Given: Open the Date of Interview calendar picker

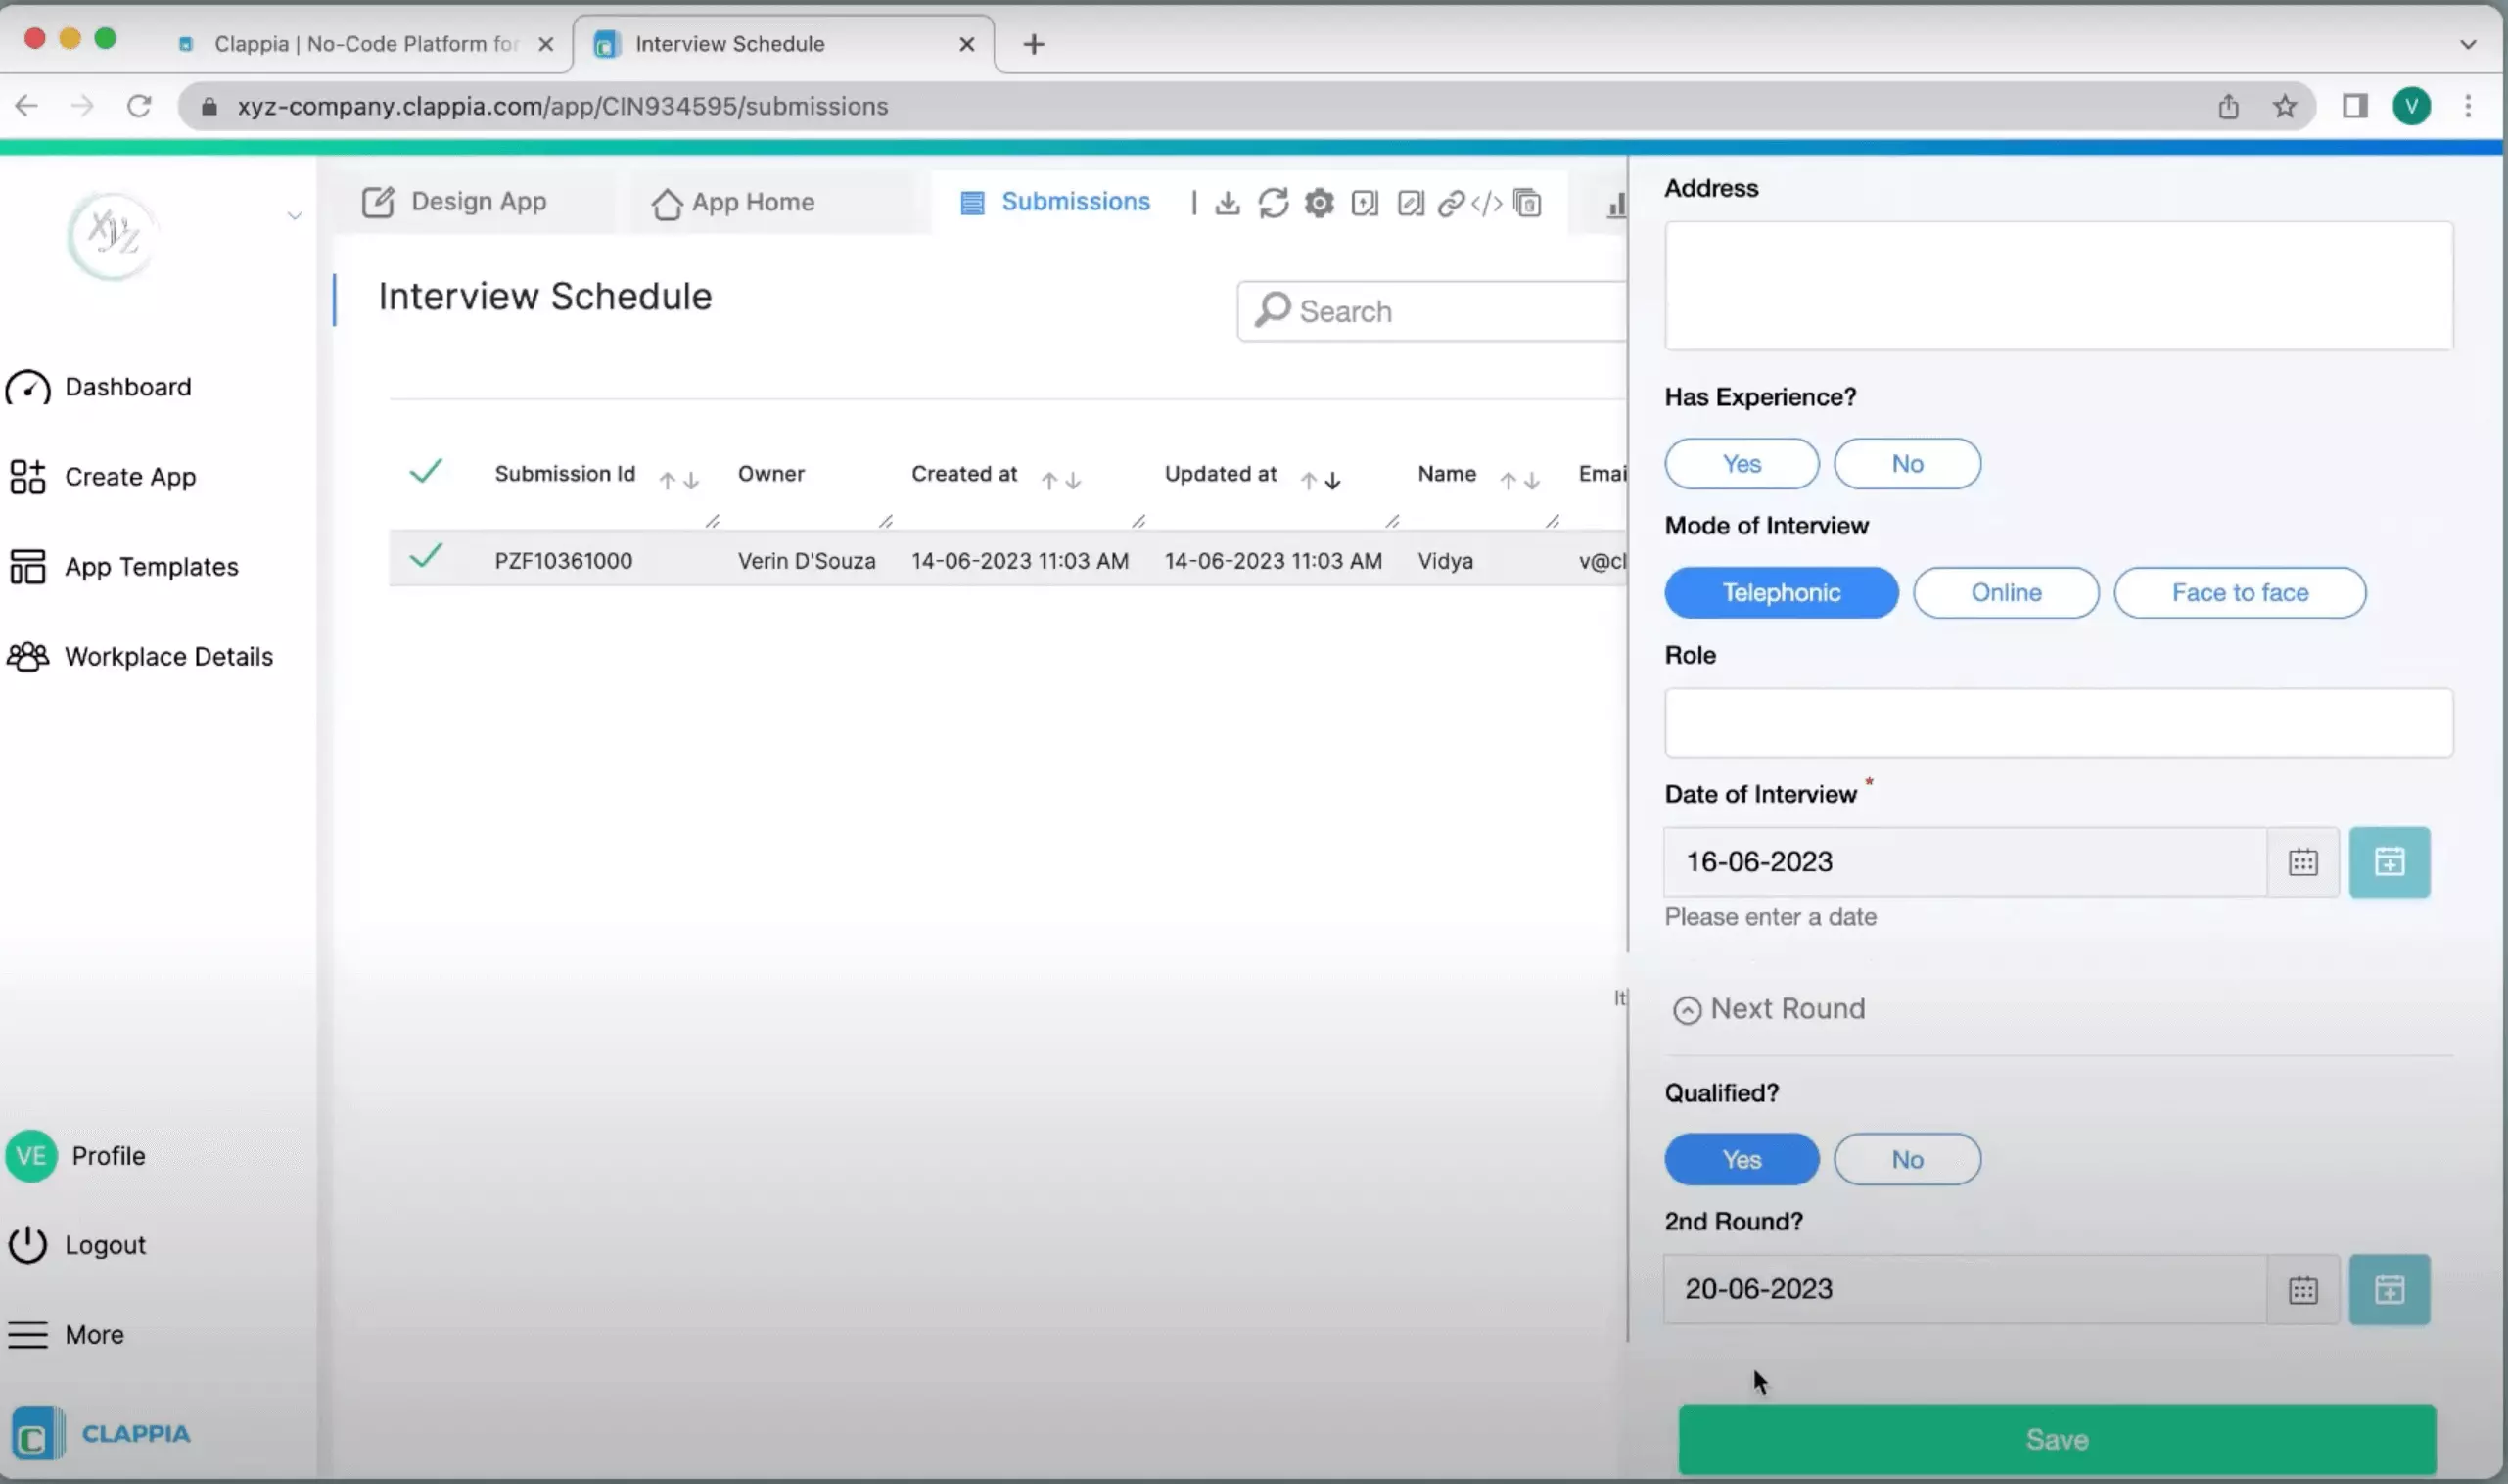Looking at the screenshot, I should pos(2303,861).
